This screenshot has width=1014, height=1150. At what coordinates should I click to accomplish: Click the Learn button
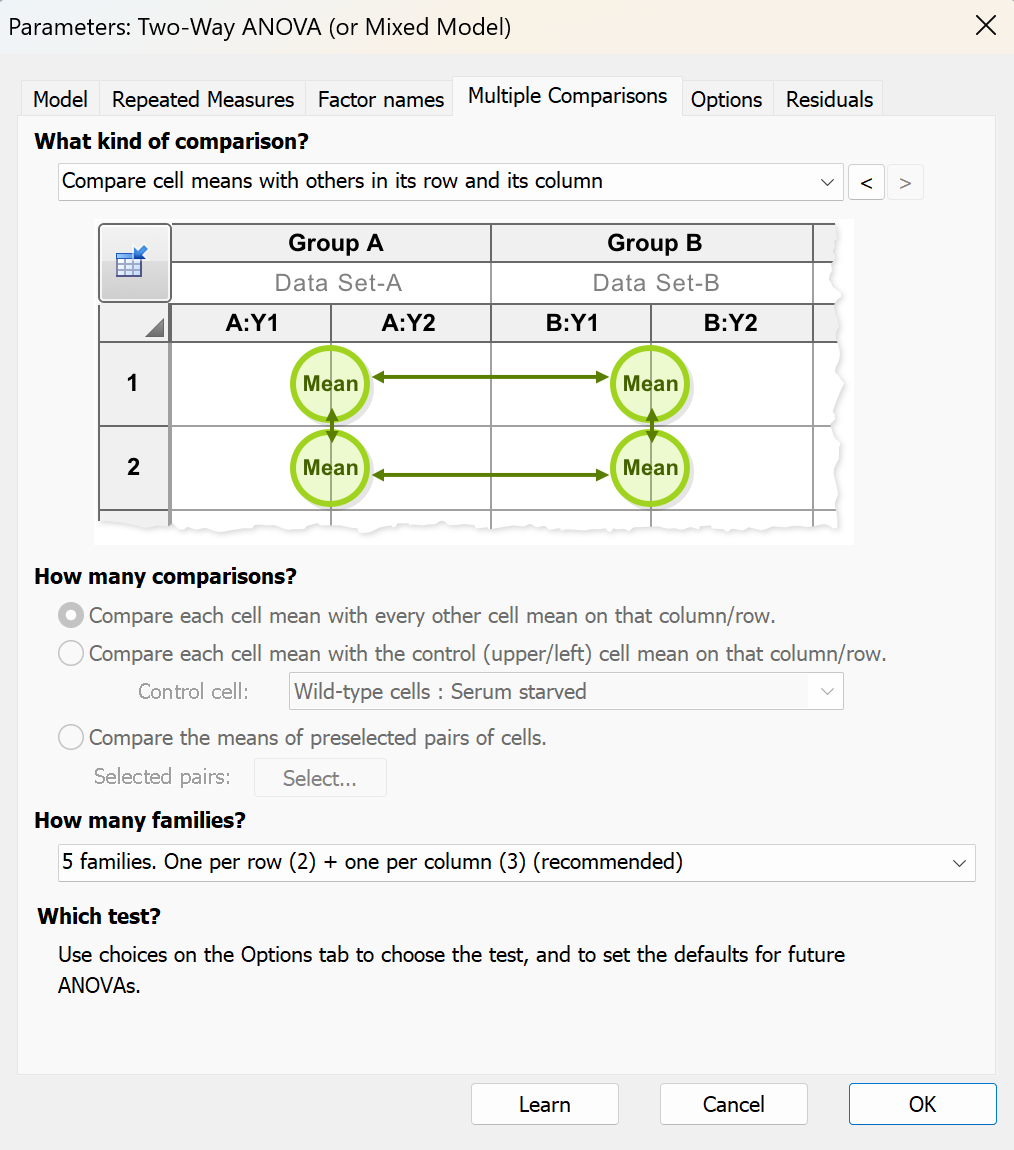coord(544,1104)
